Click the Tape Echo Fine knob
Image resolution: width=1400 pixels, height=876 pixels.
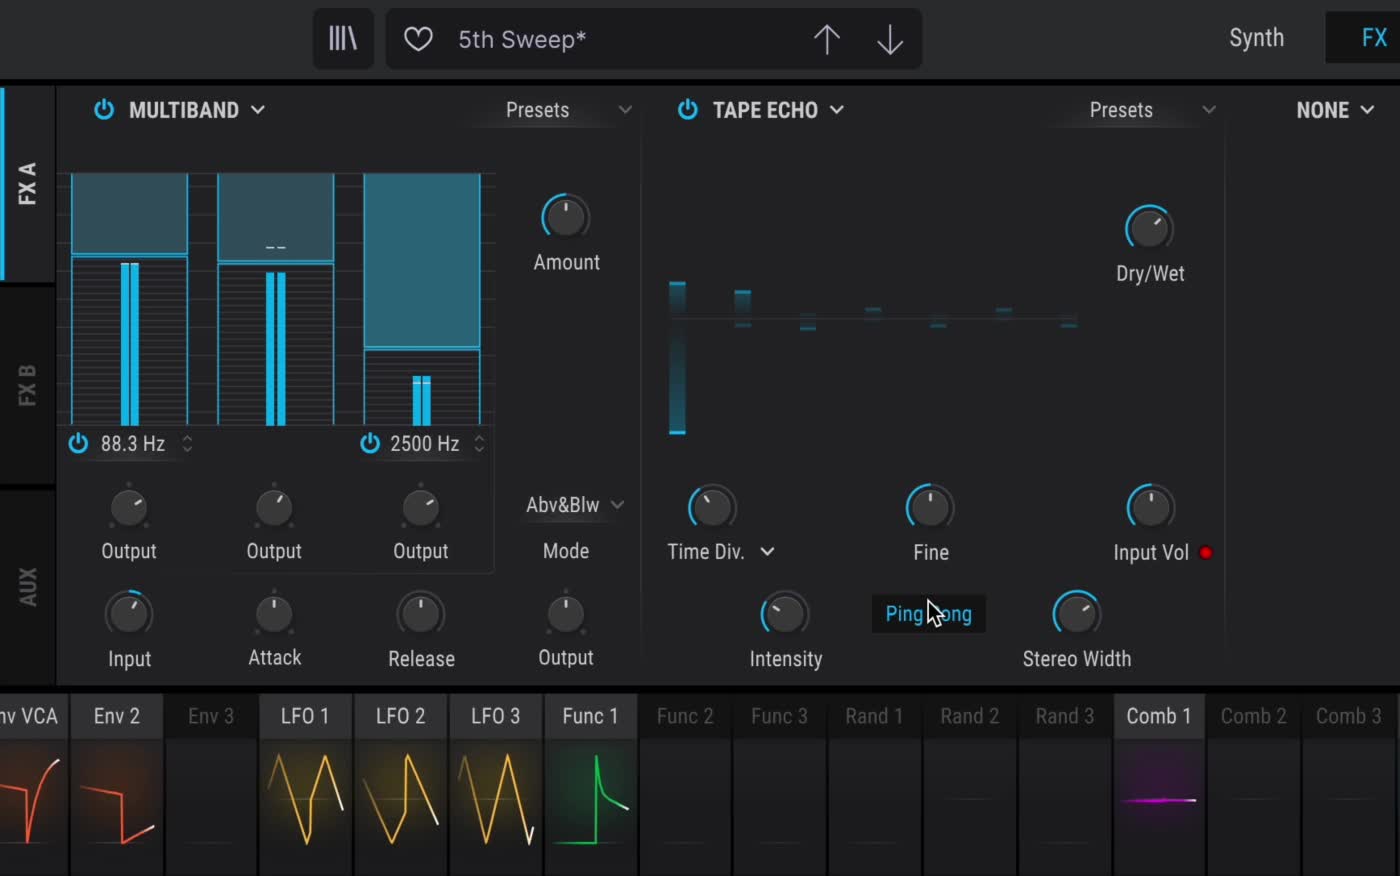(x=930, y=508)
